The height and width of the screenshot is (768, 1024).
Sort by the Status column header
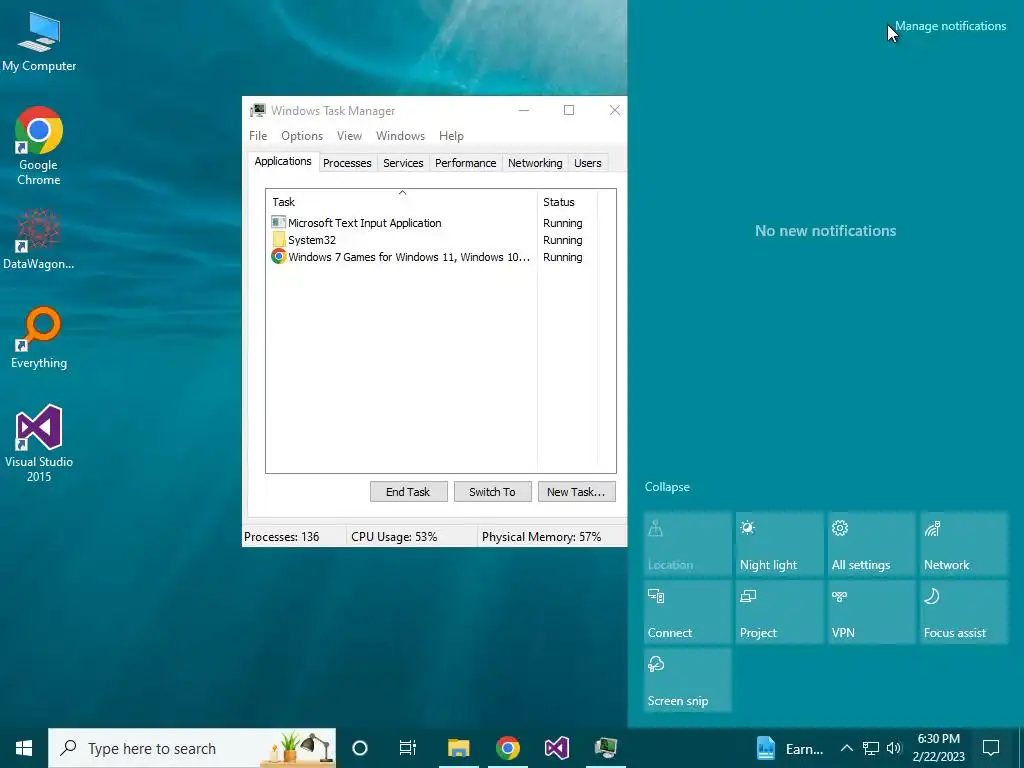[x=567, y=202]
